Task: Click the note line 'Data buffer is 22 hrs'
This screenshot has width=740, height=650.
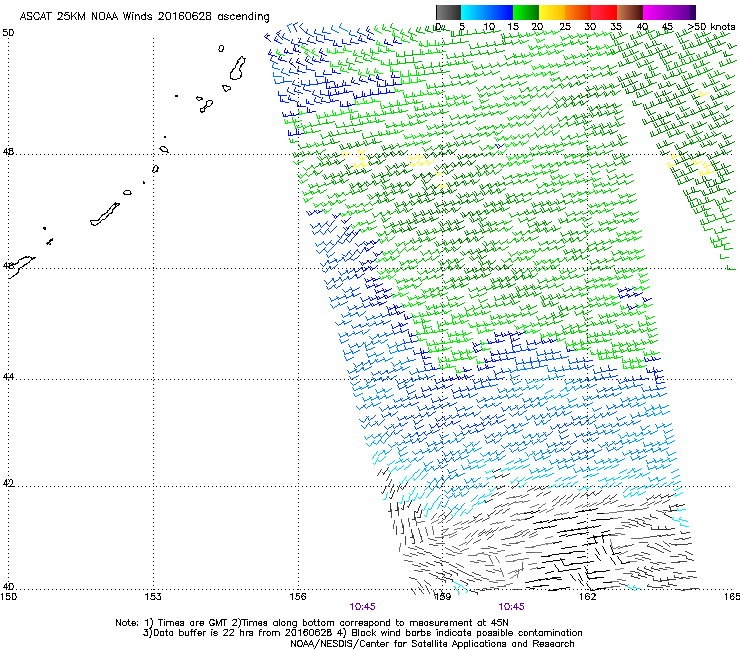Action: [362, 633]
